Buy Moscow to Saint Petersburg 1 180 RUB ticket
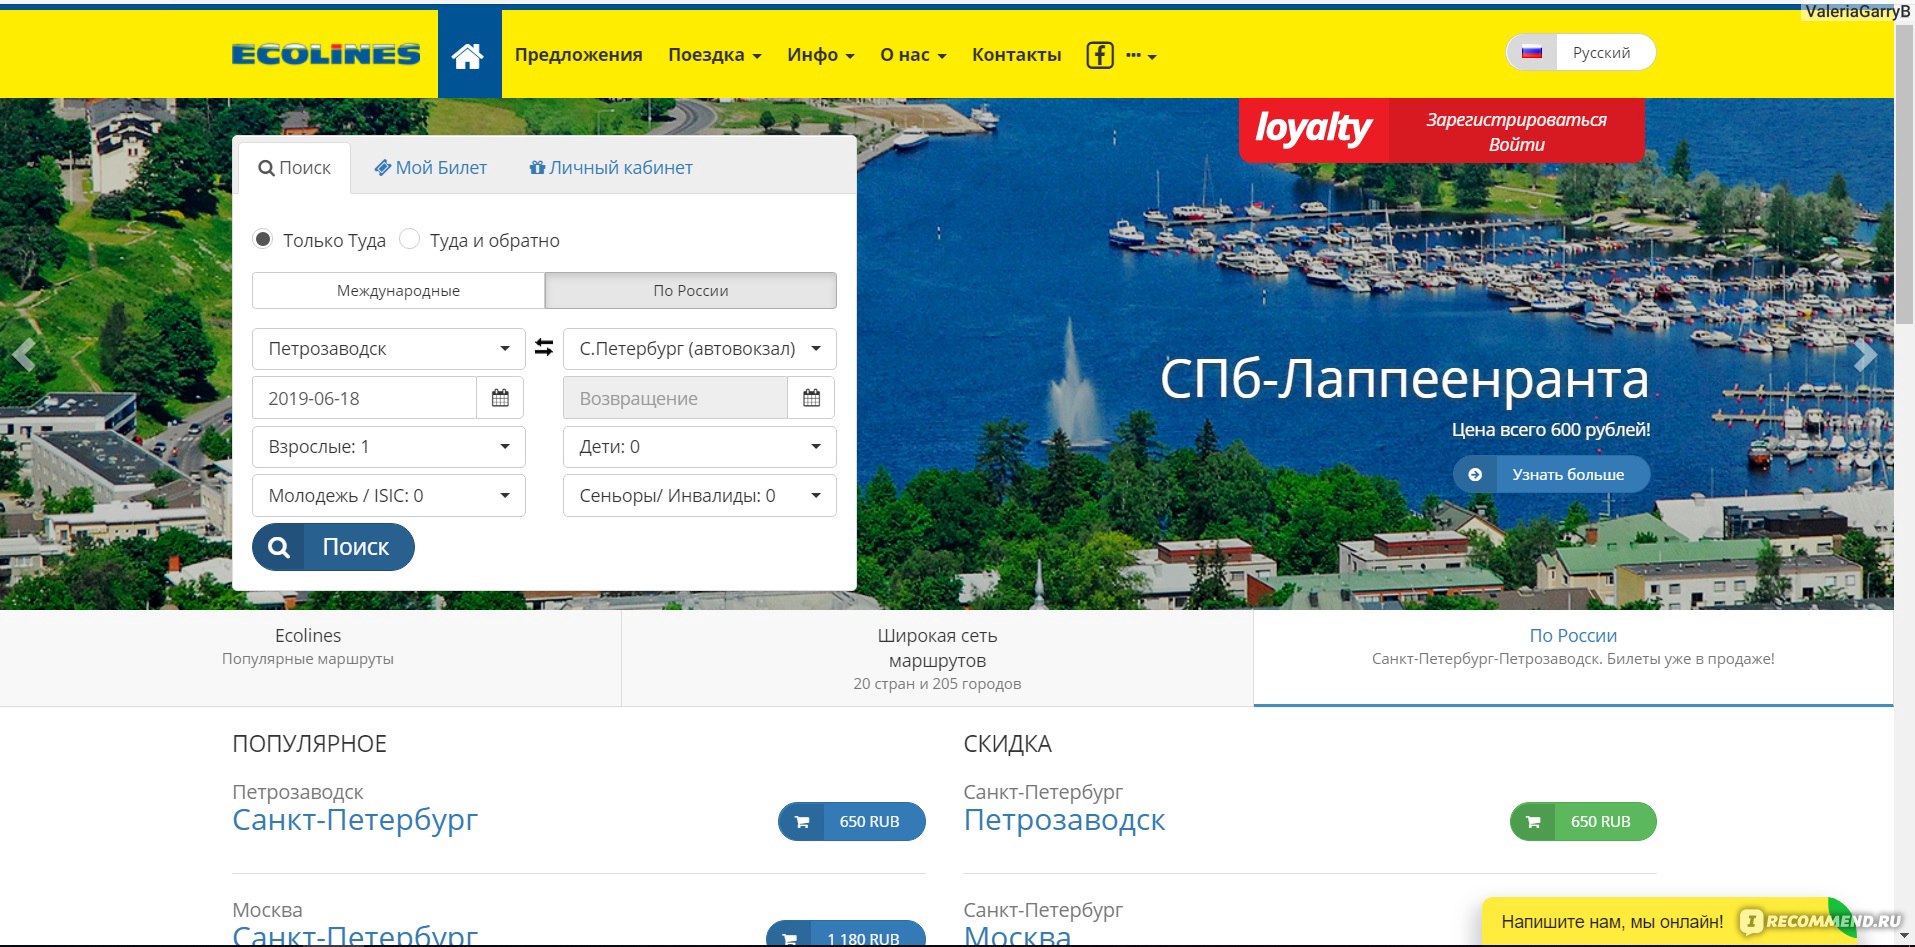 coord(846,934)
